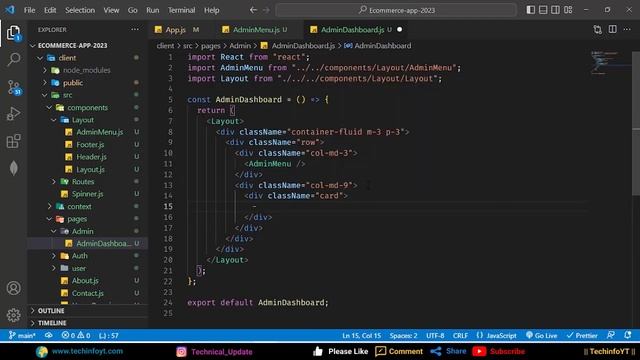Expand the TIMELINE section
The image size is (640, 360).
coord(88,323)
